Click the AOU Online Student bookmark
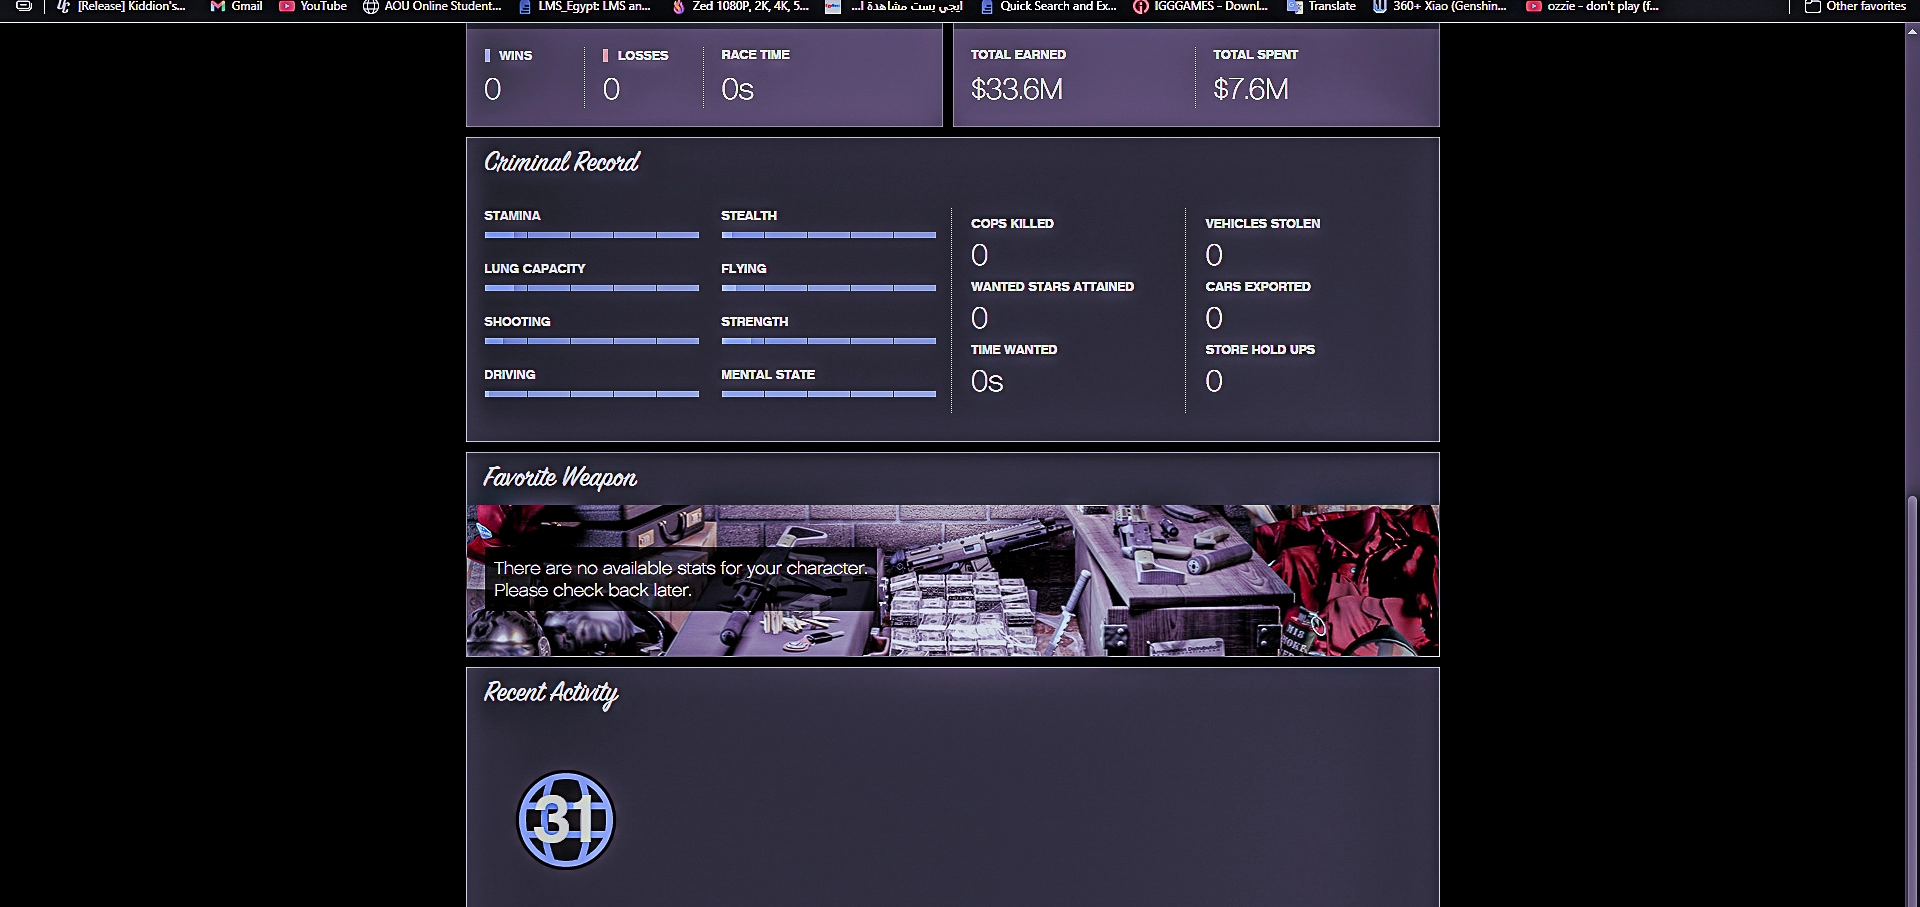The width and height of the screenshot is (1920, 907). pos(432,6)
